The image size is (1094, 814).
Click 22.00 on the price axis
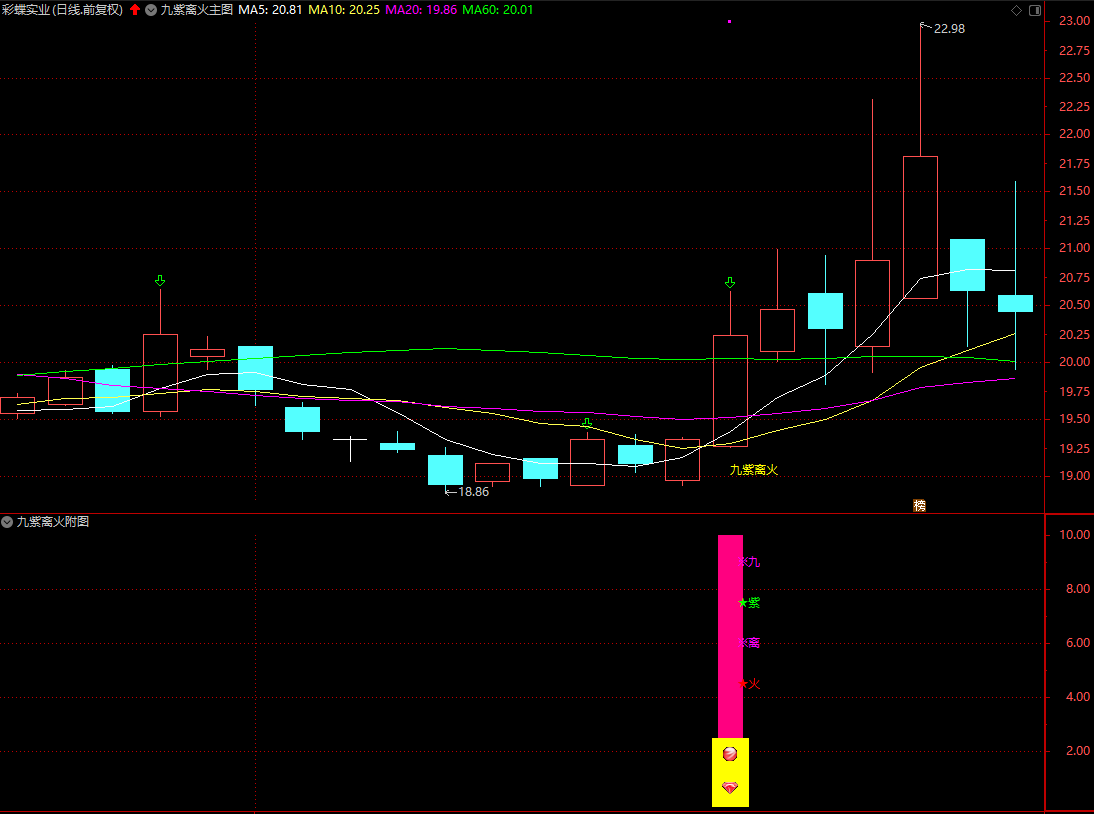click(1074, 134)
